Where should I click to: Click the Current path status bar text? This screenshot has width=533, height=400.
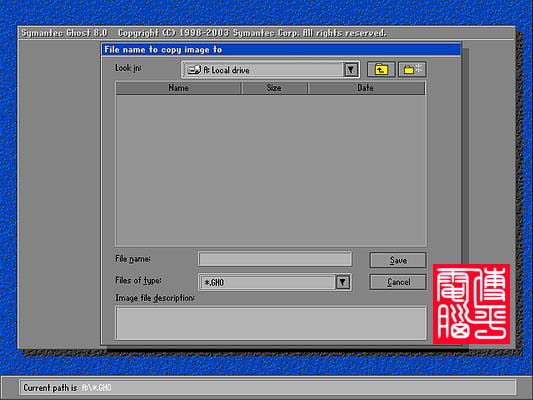point(67,388)
